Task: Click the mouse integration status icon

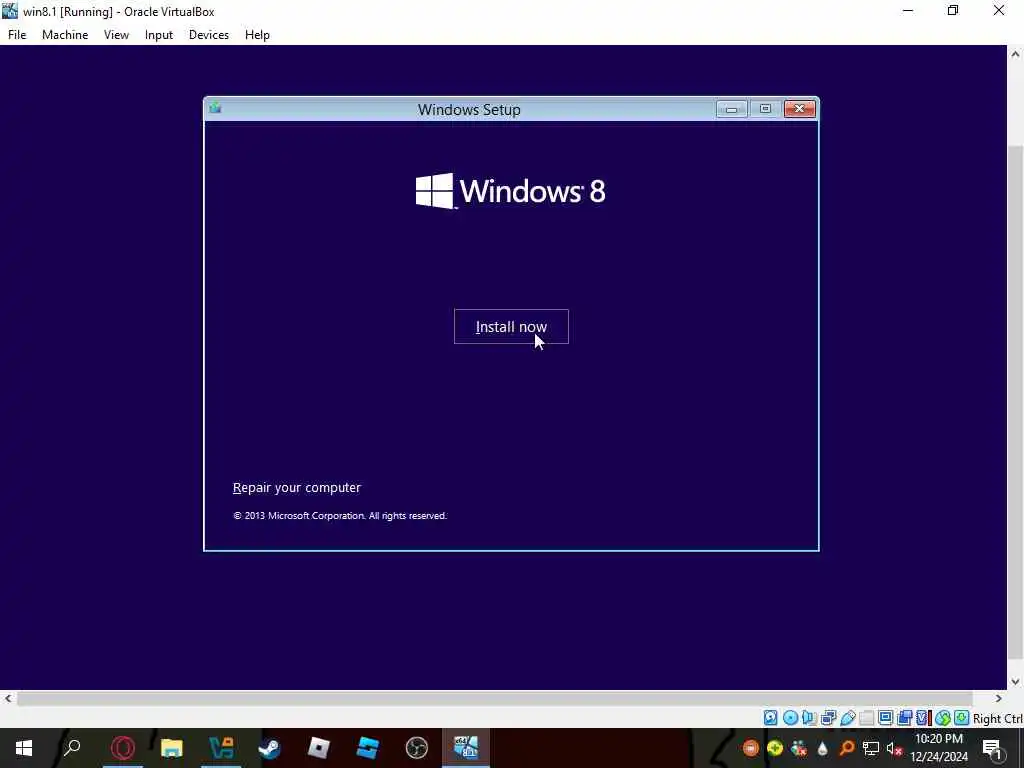Action: [x=942, y=718]
